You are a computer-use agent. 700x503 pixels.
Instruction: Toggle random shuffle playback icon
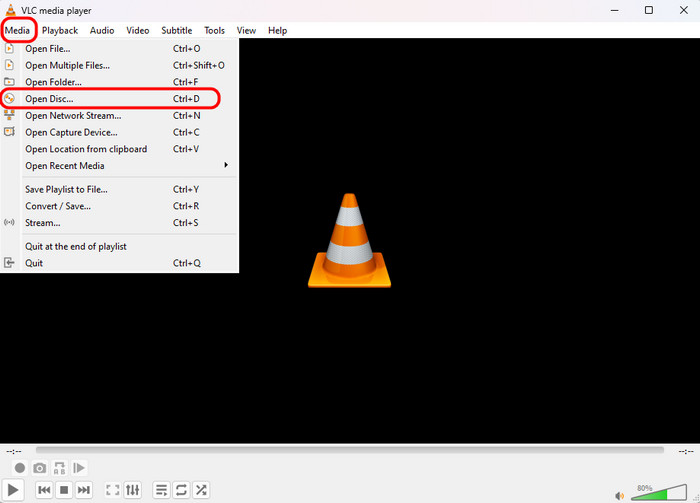[201, 490]
